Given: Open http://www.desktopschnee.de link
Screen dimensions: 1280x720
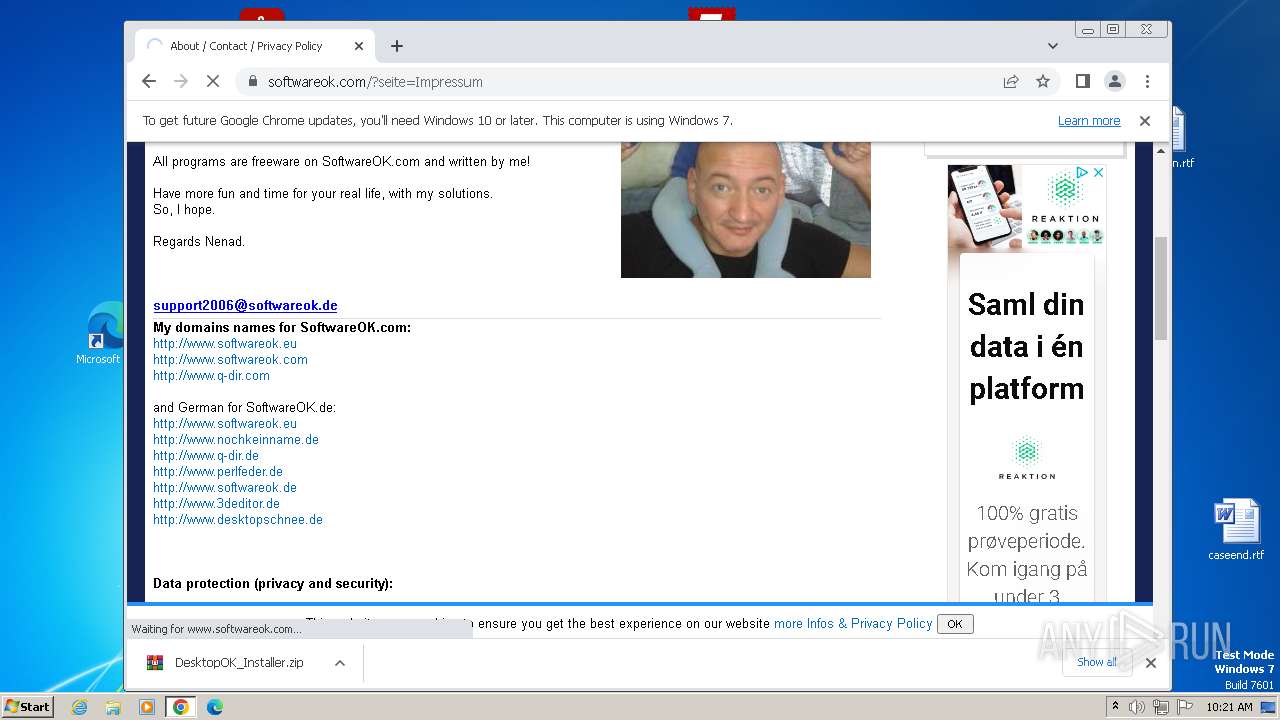Looking at the screenshot, I should coord(238,520).
